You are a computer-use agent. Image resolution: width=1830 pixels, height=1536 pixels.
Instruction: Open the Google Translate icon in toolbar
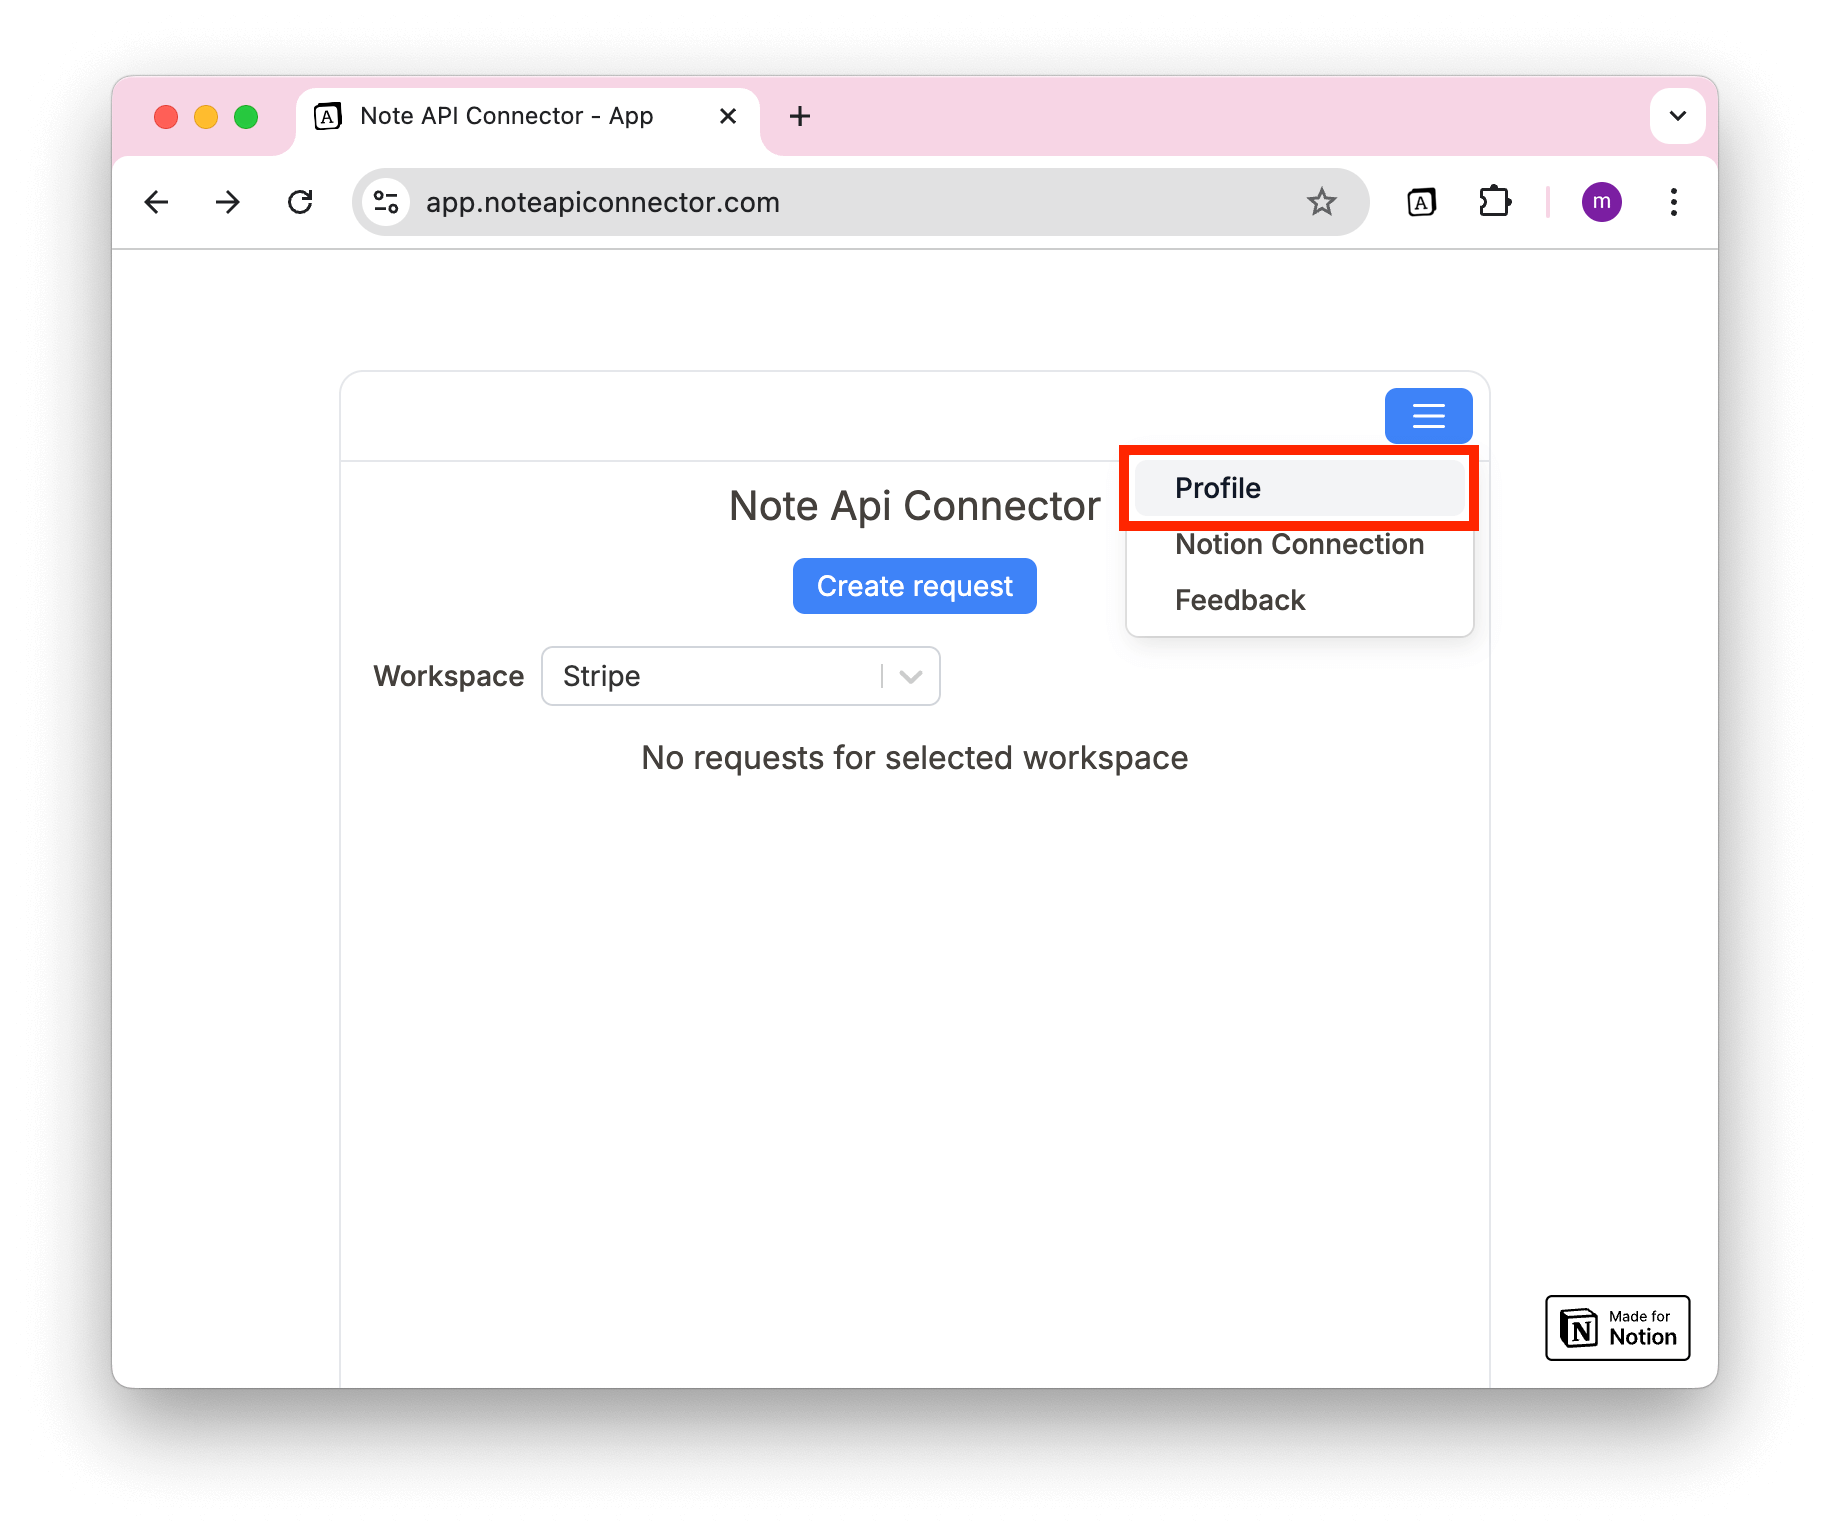[x=1421, y=201]
